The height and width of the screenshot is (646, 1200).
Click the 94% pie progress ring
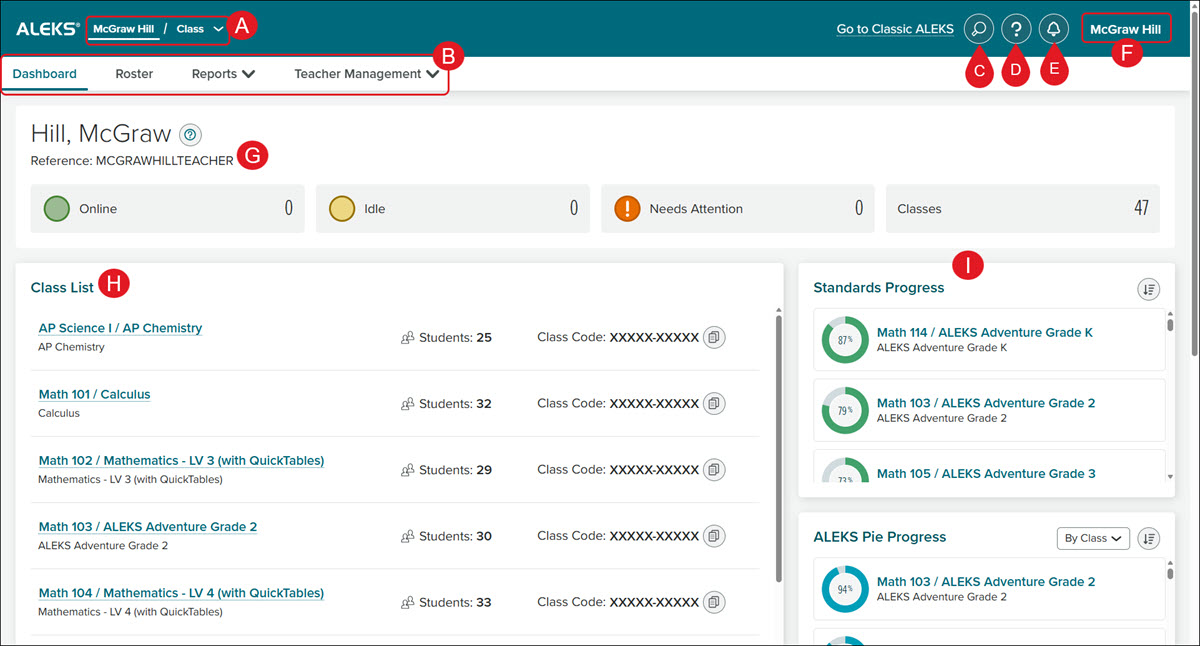point(845,589)
